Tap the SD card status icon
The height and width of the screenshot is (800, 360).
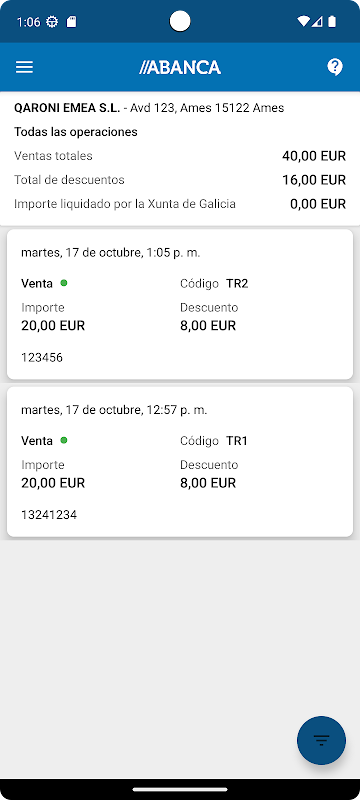pos(71,22)
